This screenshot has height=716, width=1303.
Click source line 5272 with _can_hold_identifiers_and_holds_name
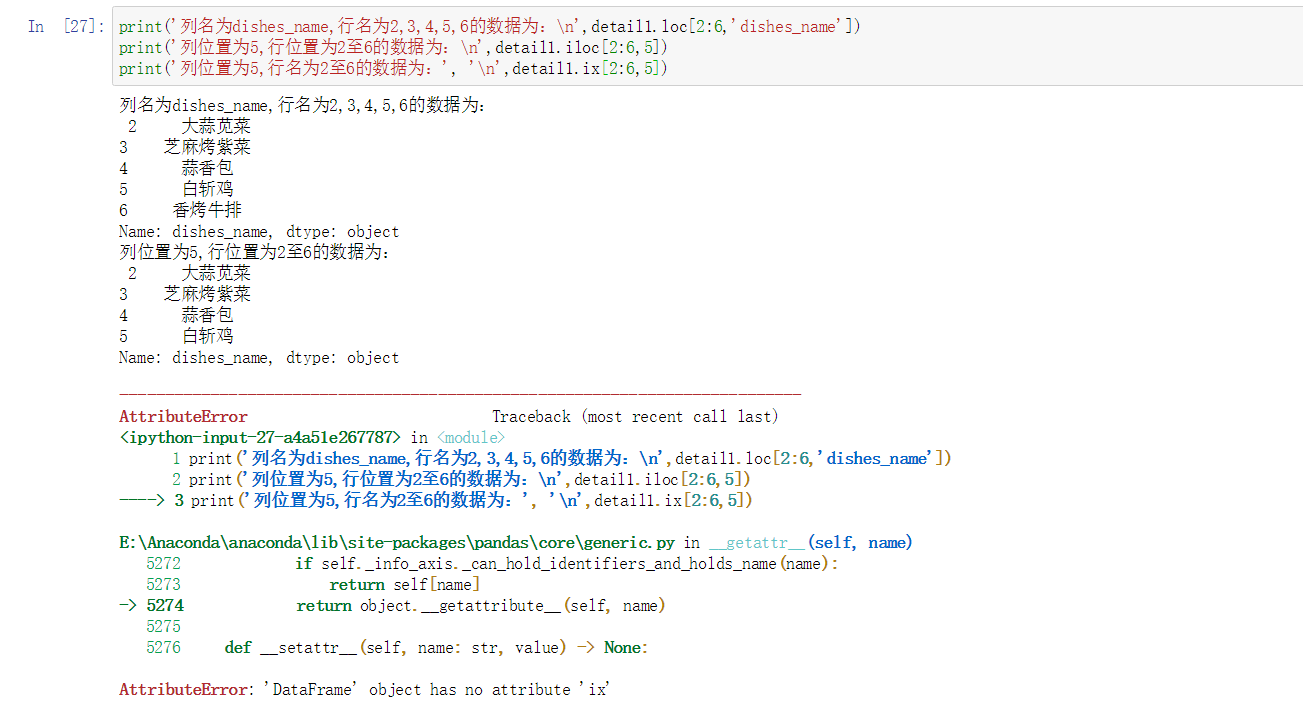492,563
